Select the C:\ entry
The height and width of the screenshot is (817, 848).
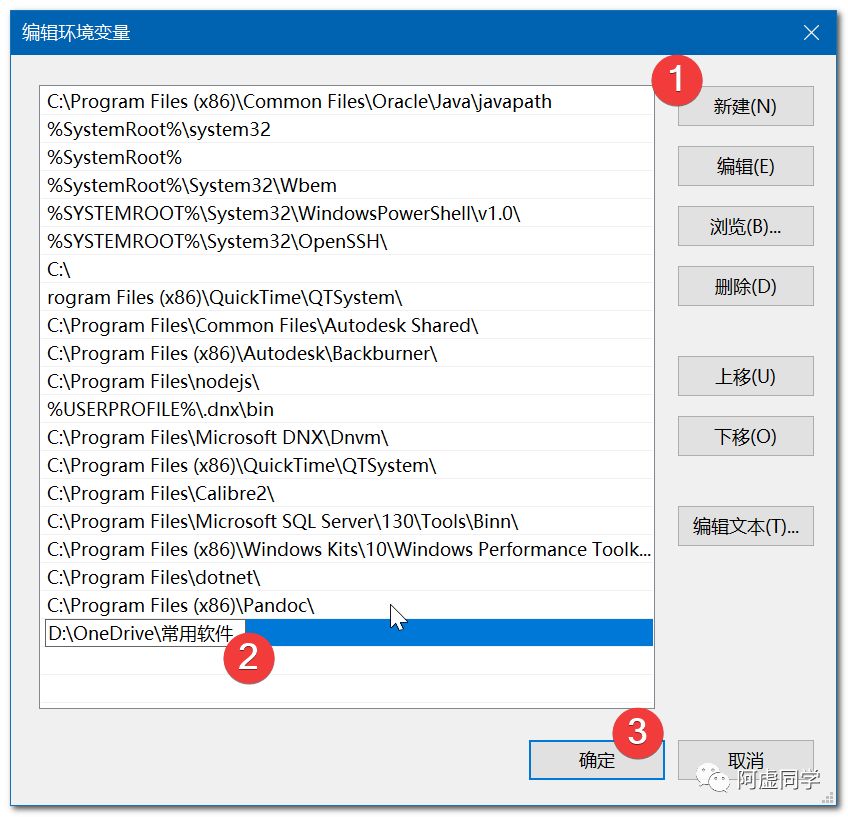tap(346, 269)
